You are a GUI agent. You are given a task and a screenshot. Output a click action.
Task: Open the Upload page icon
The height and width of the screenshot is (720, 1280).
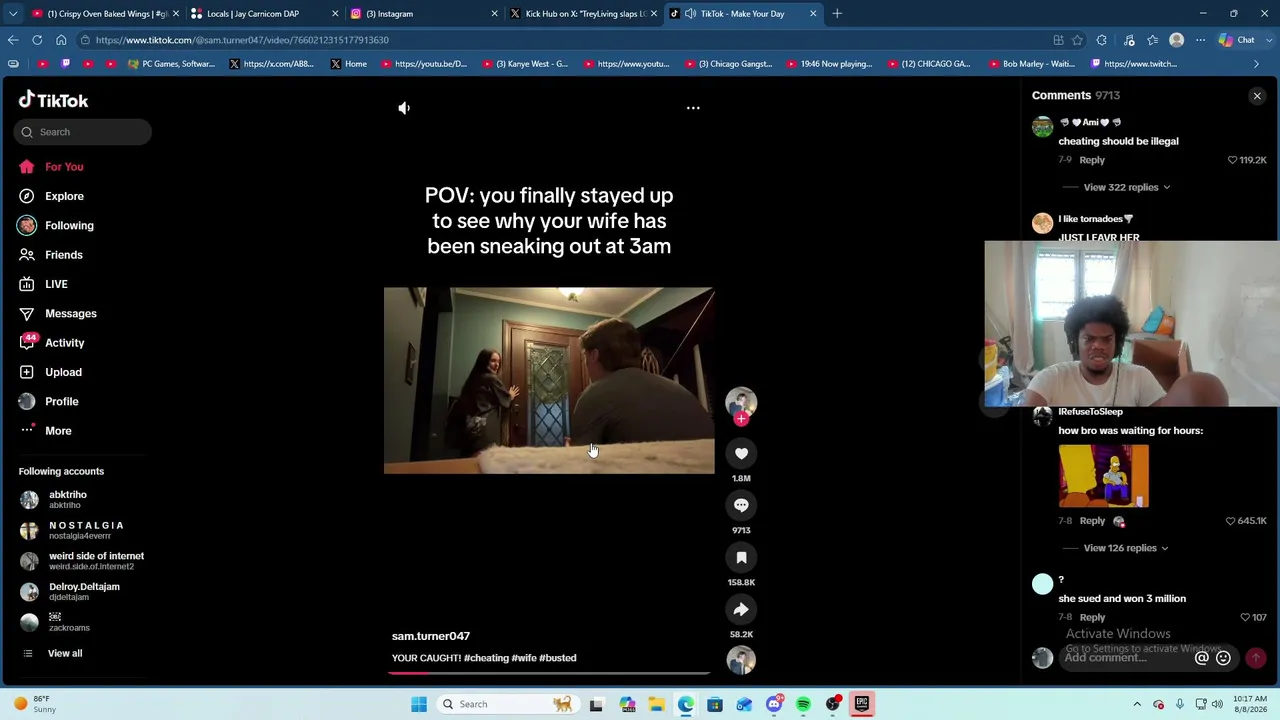click(27, 372)
